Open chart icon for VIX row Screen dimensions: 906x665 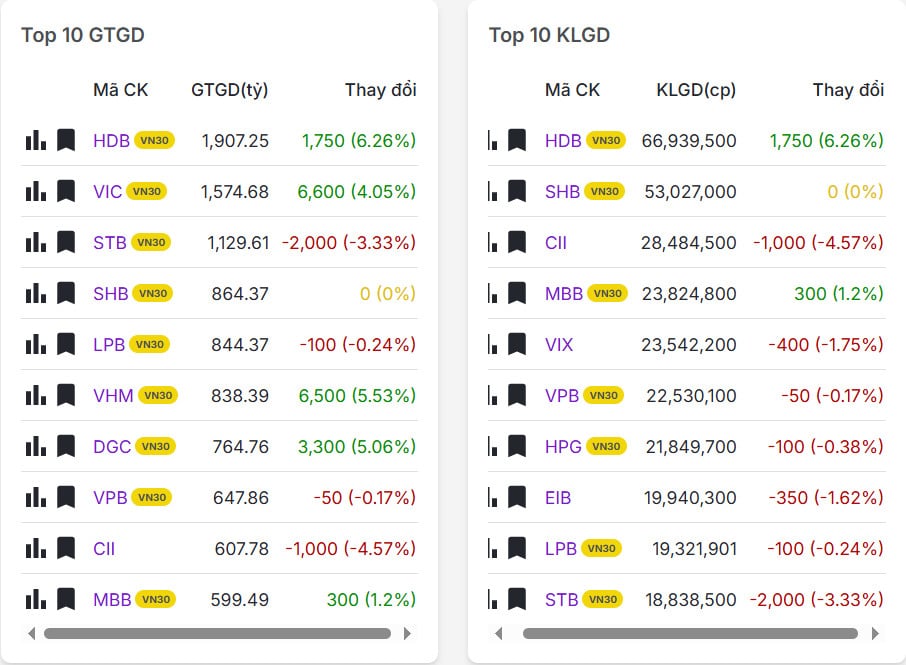tap(492, 344)
